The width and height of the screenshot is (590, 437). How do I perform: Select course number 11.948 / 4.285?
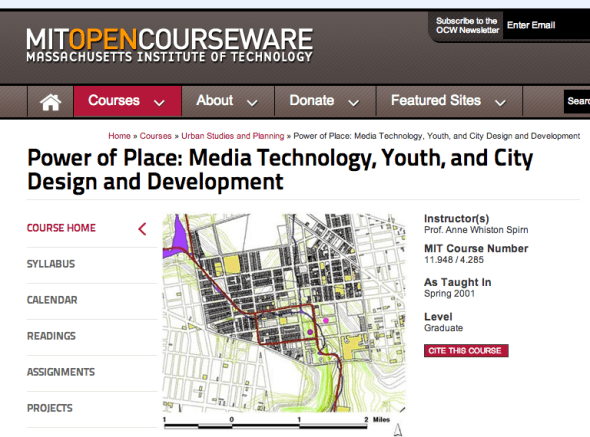[454, 260]
